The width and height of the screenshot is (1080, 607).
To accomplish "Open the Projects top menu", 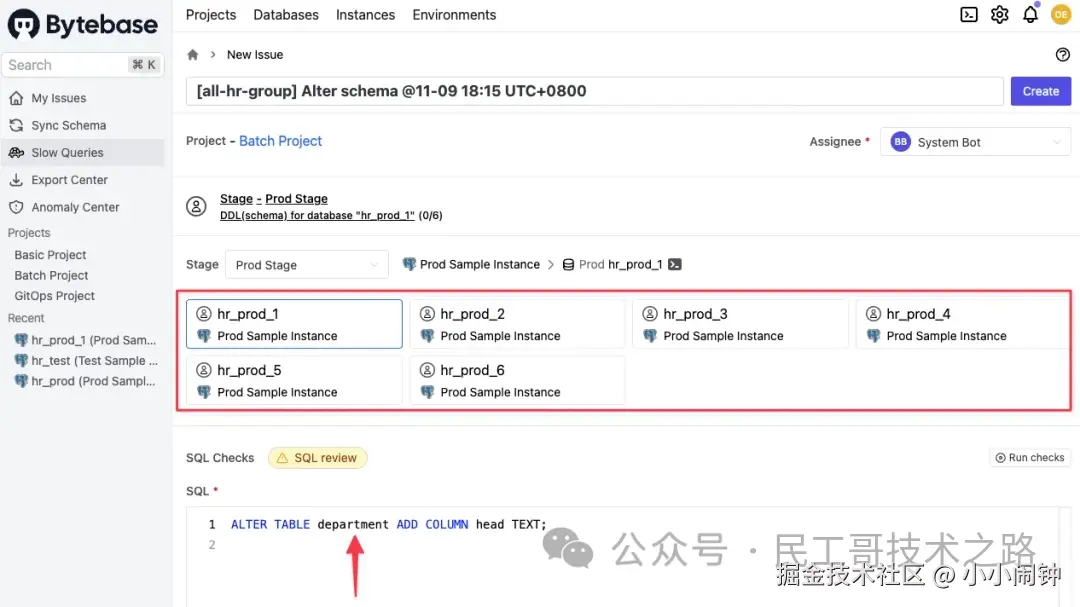I will 211,14.
